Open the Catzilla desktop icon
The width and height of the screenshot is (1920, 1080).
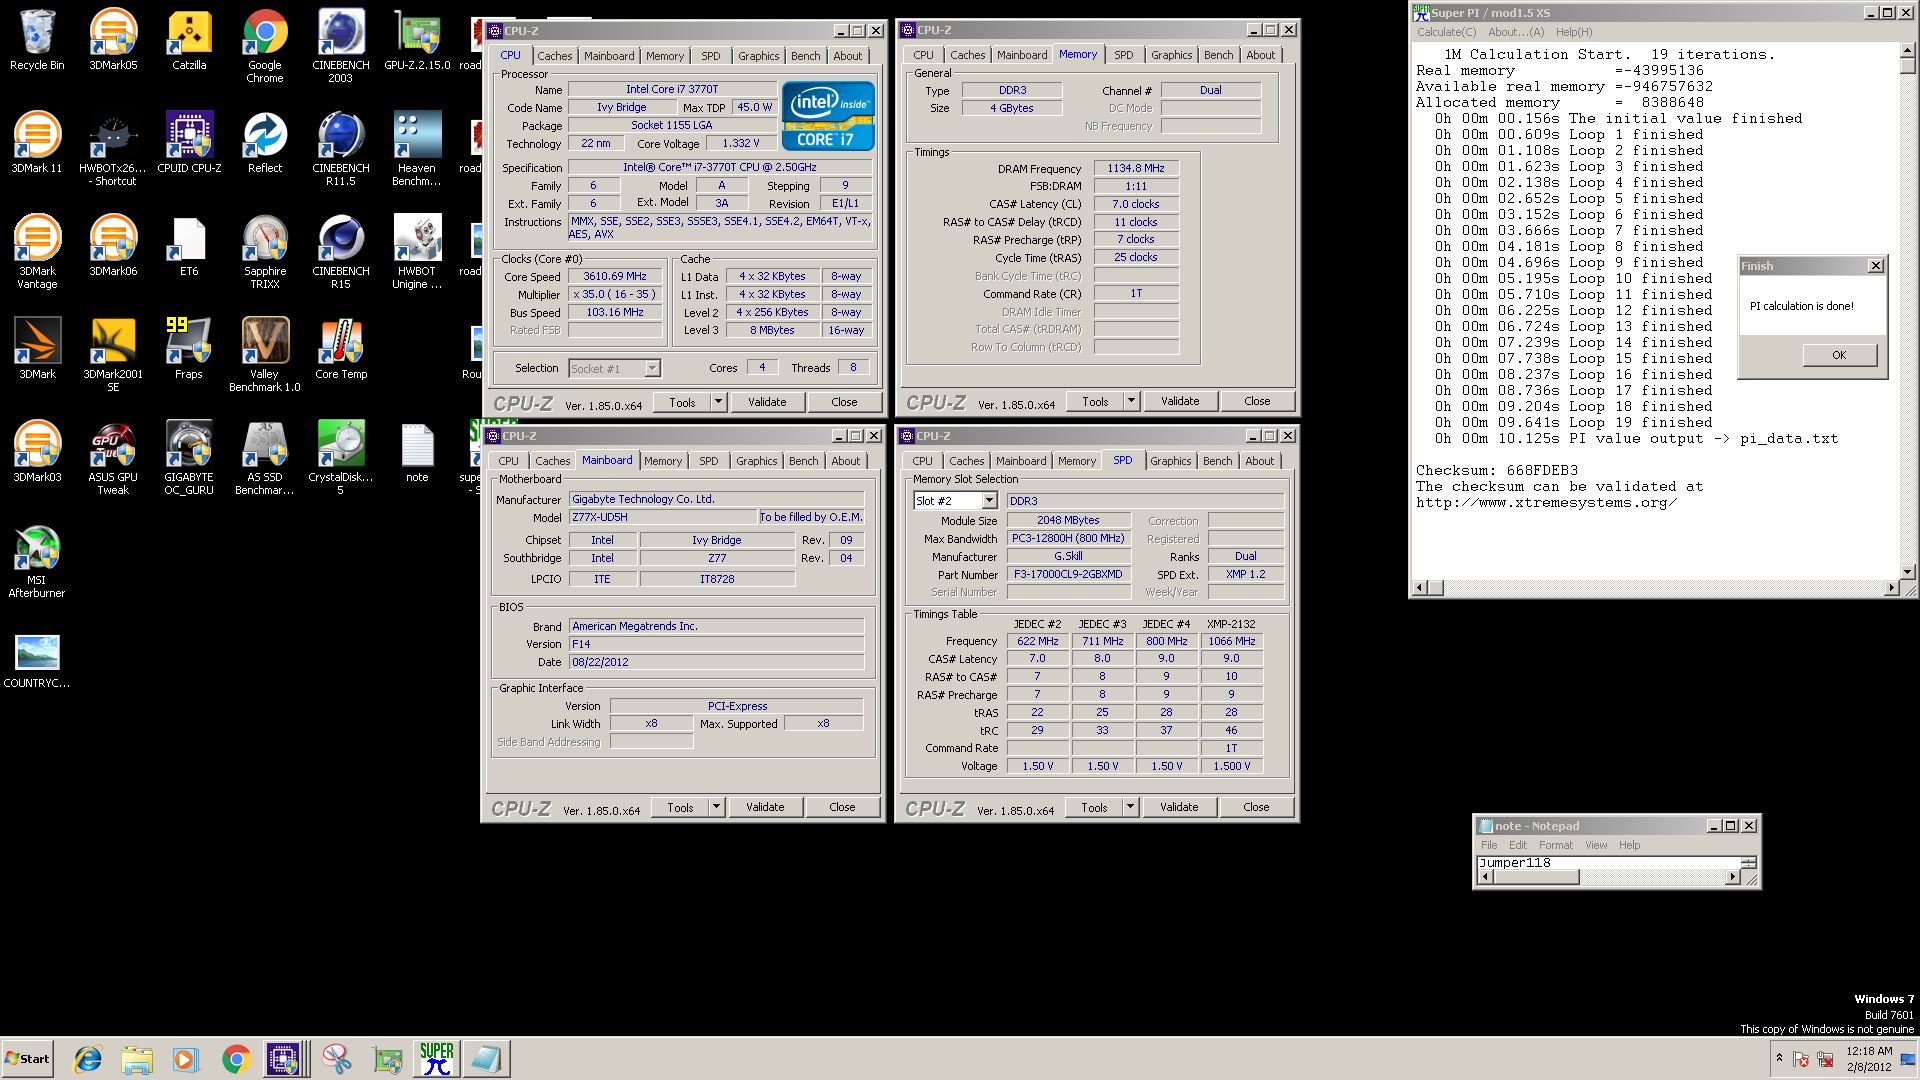pyautogui.click(x=189, y=40)
